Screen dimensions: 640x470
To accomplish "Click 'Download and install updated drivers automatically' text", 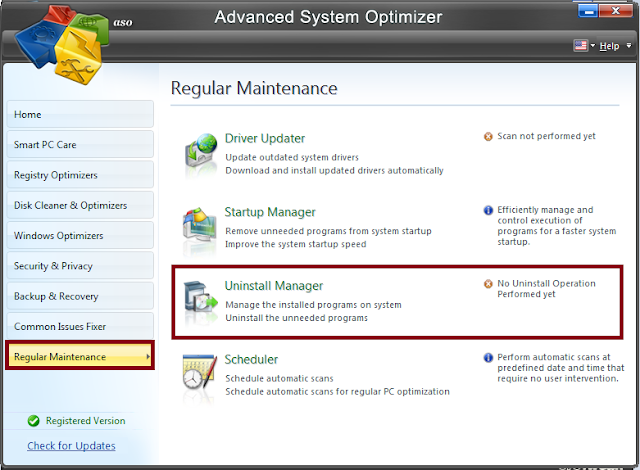I will coord(334,171).
